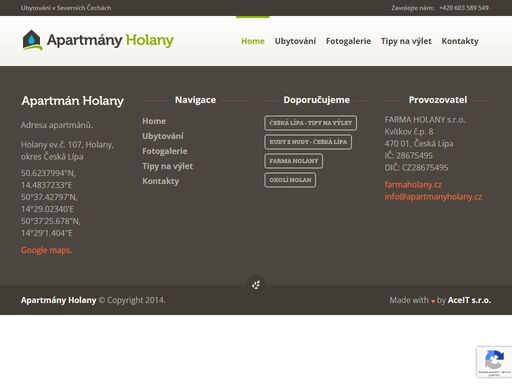The width and height of the screenshot is (512, 384).
Task: Open the Home menu item in header
Action: tap(253, 41)
